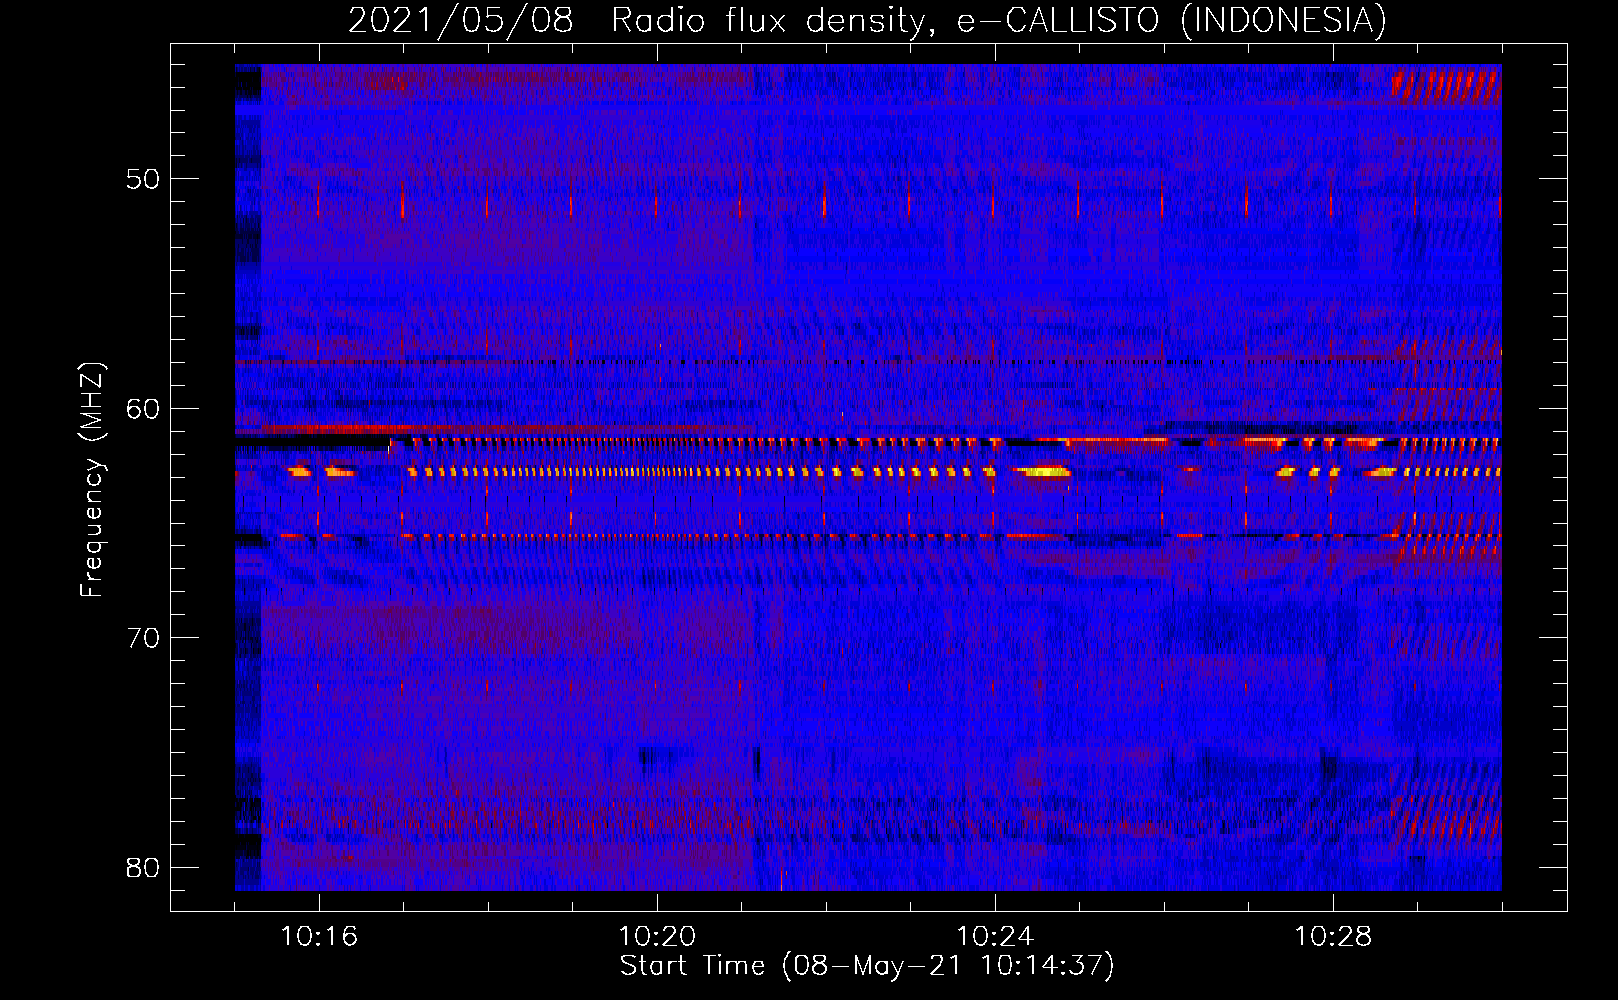Click the 70 frequency tick label
1618x1000 pixels.
point(143,638)
